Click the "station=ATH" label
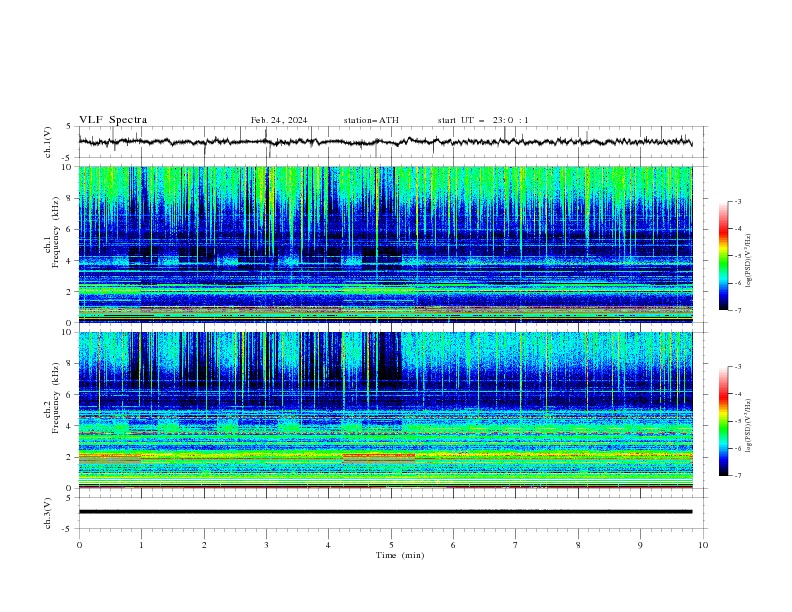792x612 pixels. [x=371, y=120]
